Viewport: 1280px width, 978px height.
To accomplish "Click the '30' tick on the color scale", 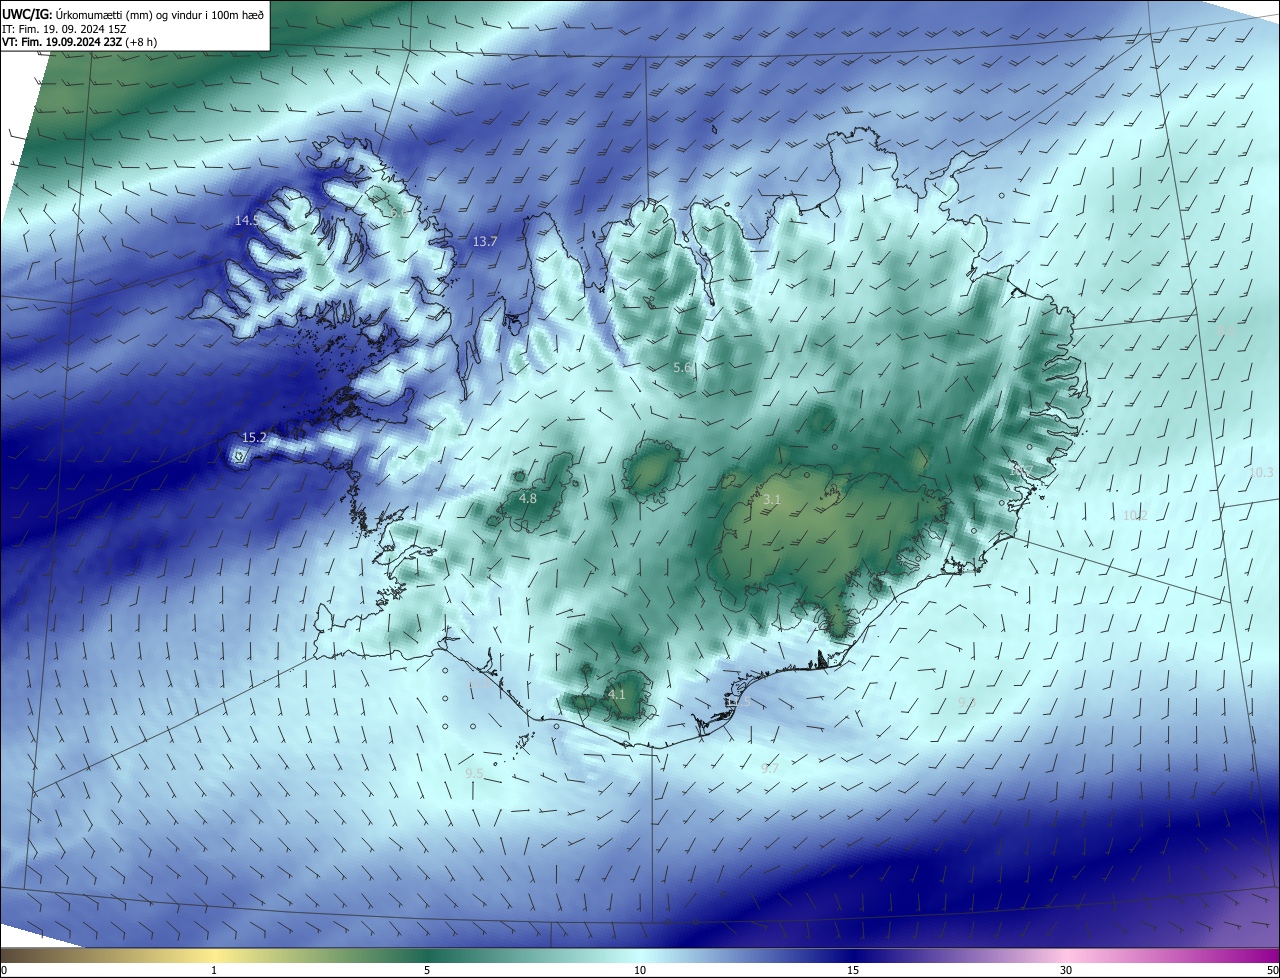I will coord(1066,970).
